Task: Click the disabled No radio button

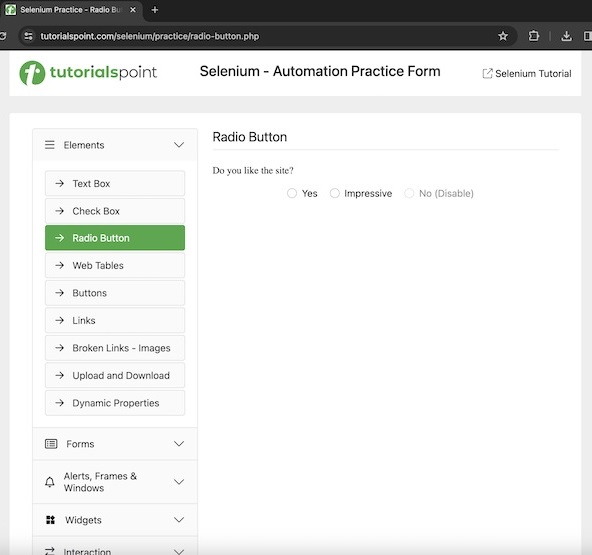Action: click(409, 193)
